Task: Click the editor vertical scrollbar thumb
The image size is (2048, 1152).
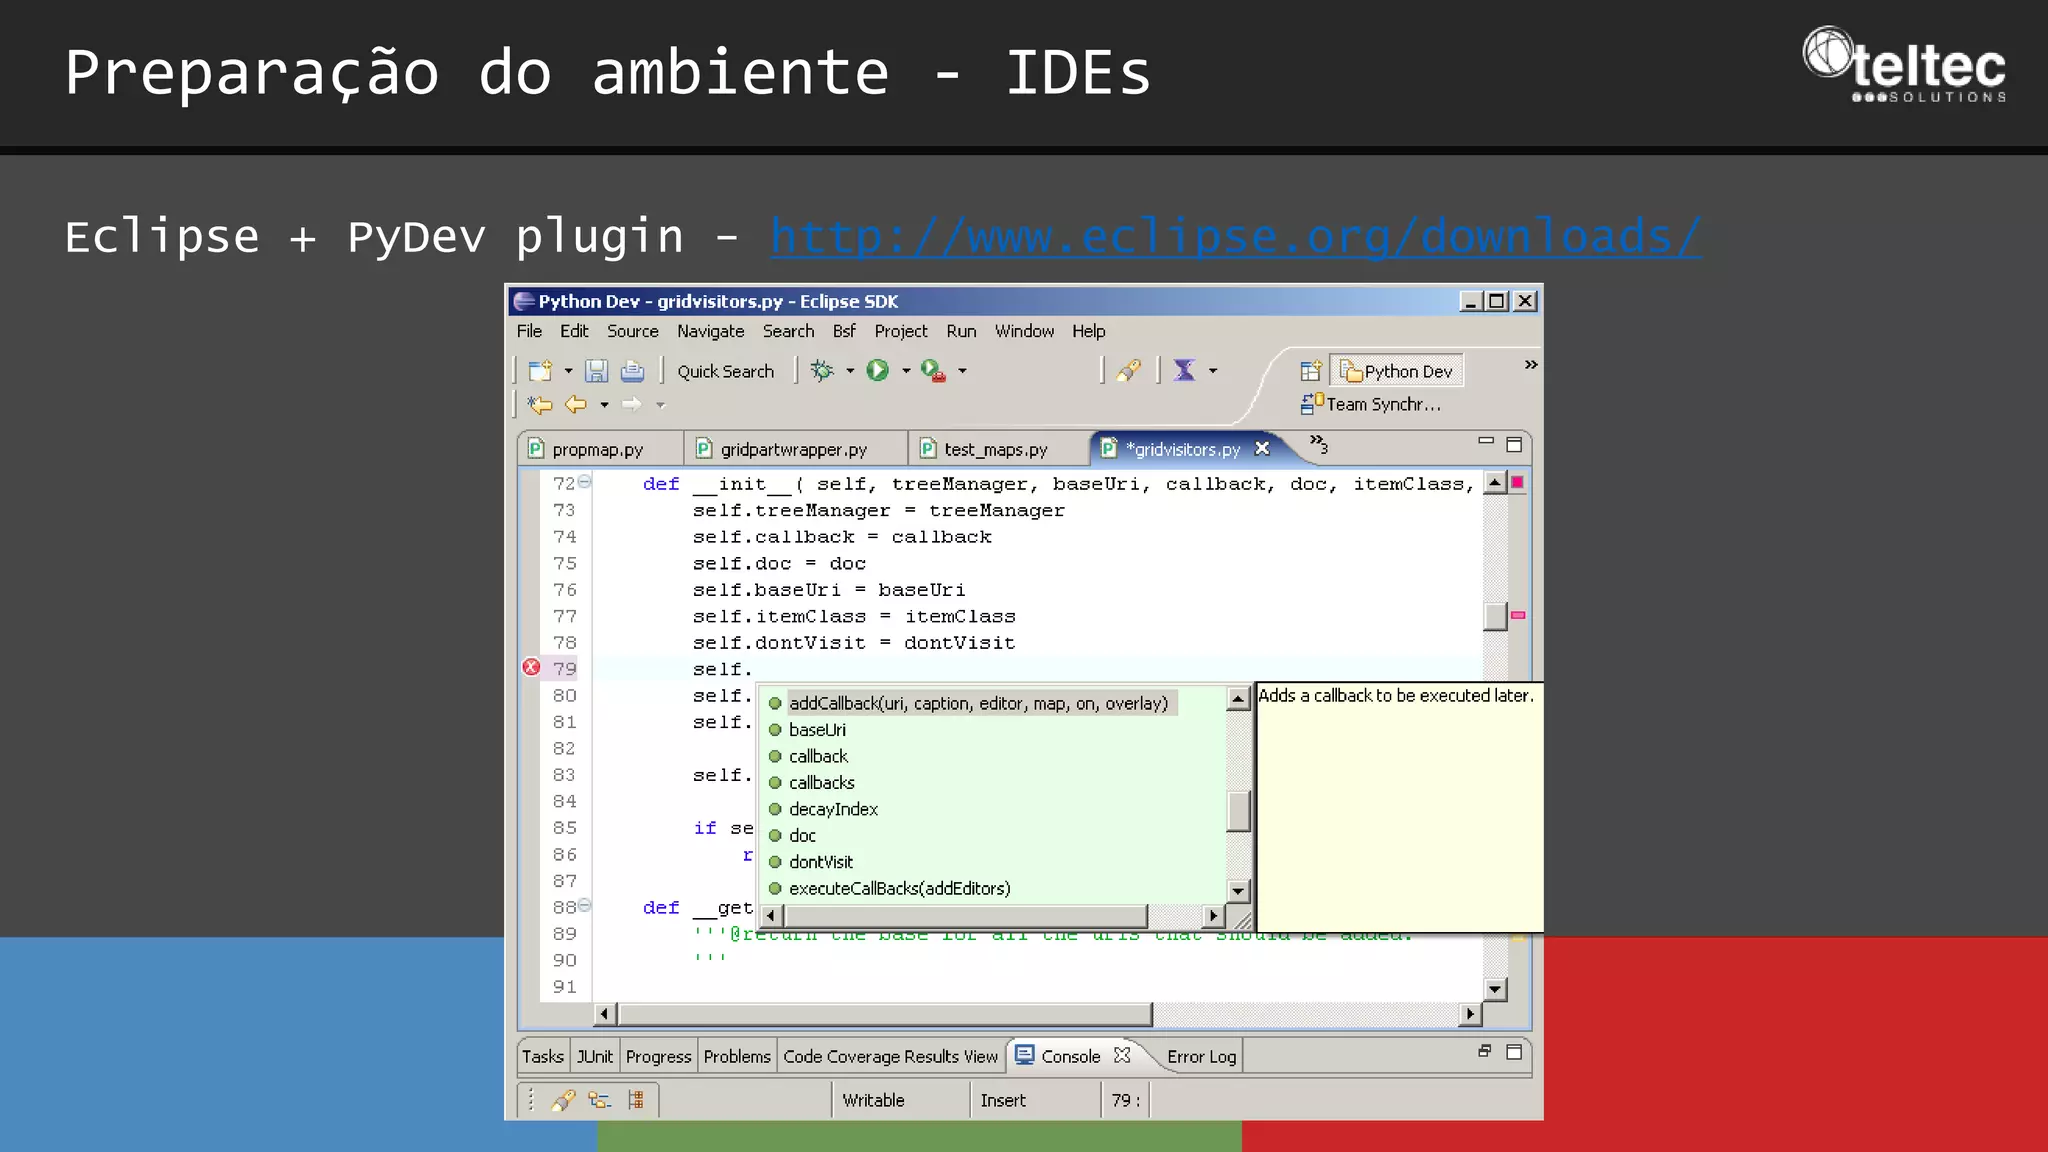Action: tap(1495, 616)
